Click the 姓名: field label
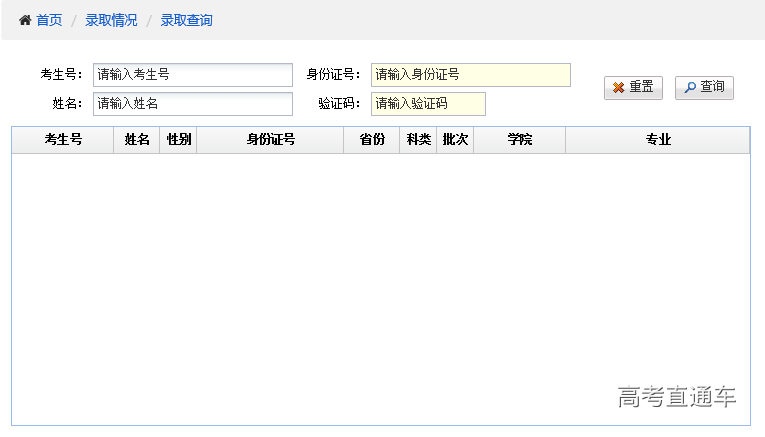Screen dimensions: 765x437 pos(68,104)
